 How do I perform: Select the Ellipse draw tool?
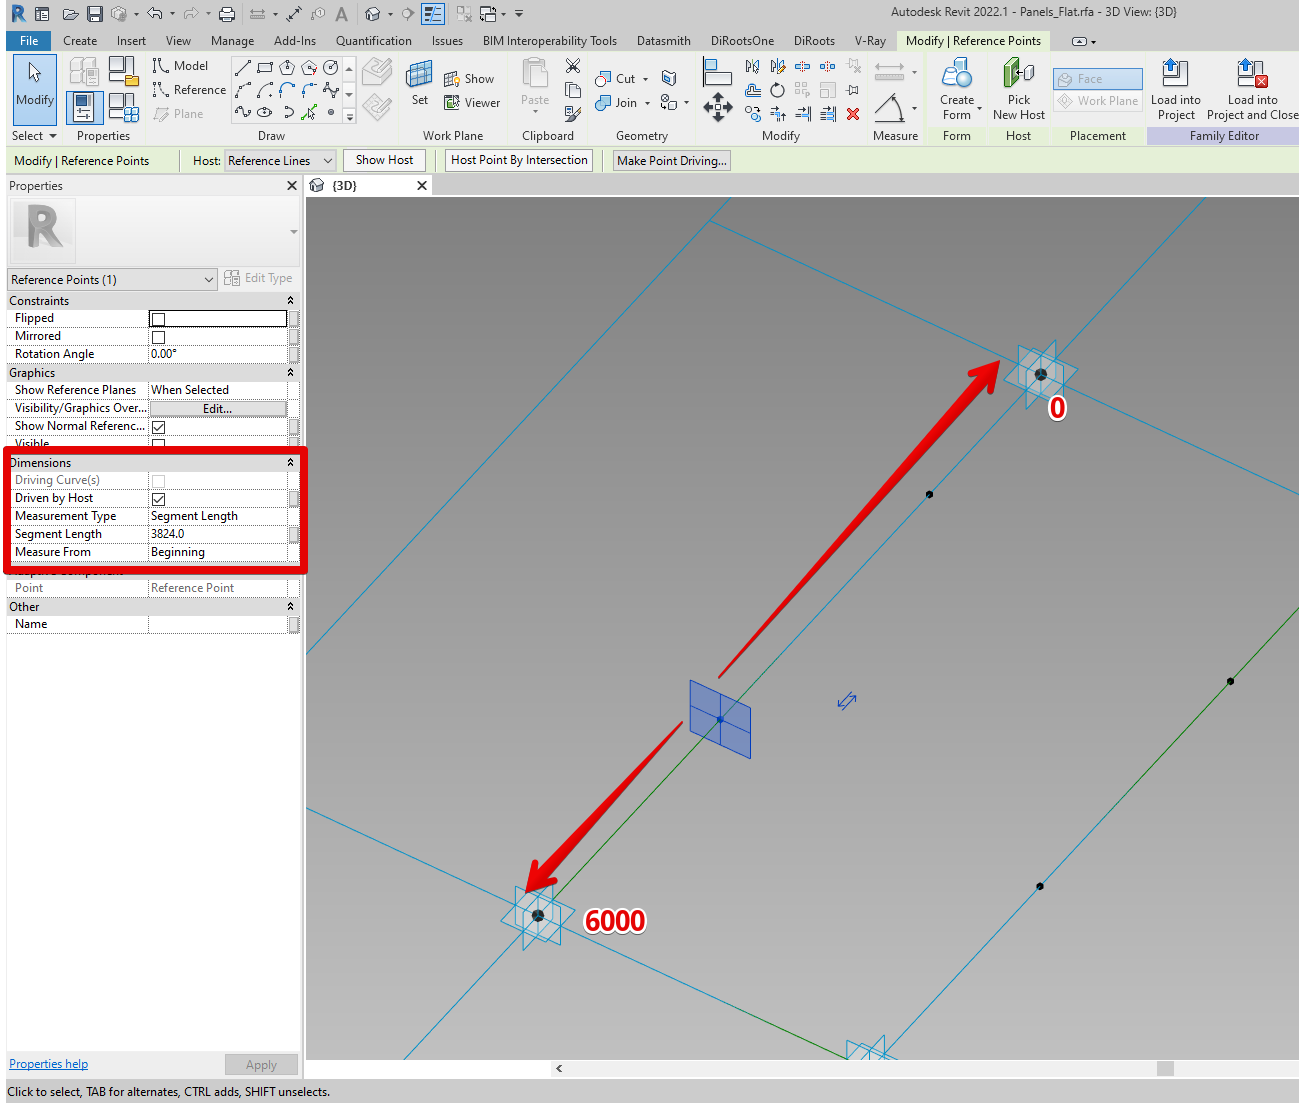pos(265,112)
